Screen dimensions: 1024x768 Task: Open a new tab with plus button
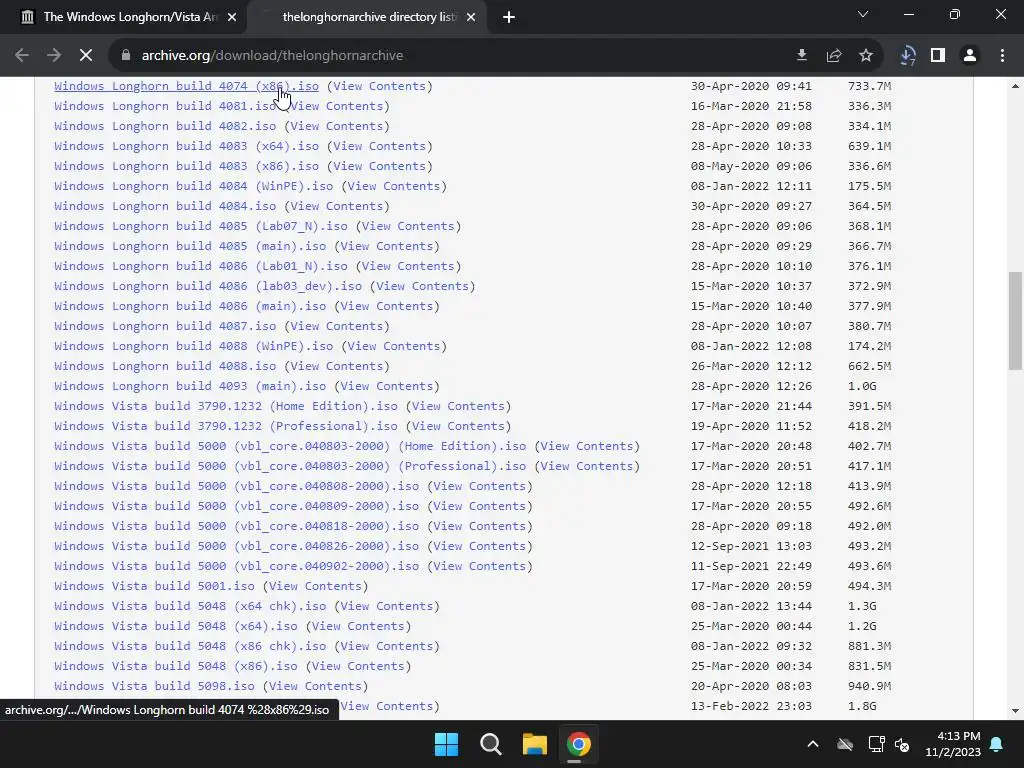coord(509,18)
